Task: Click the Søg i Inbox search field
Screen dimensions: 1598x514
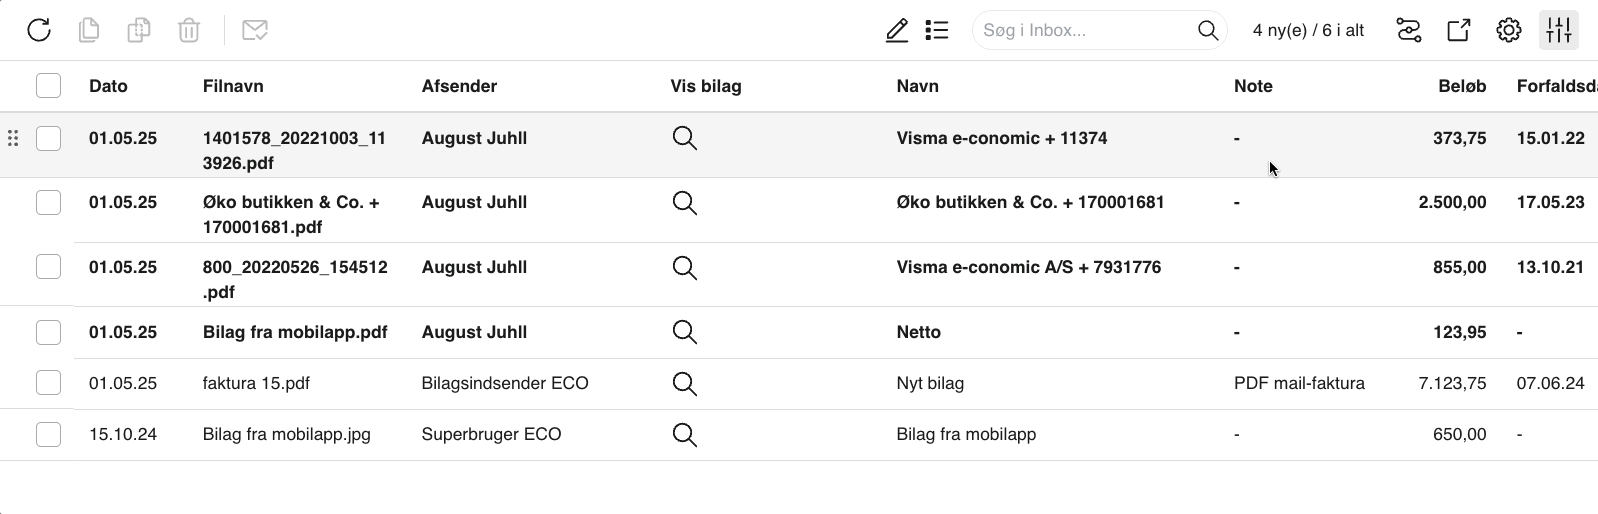Action: pos(1086,30)
